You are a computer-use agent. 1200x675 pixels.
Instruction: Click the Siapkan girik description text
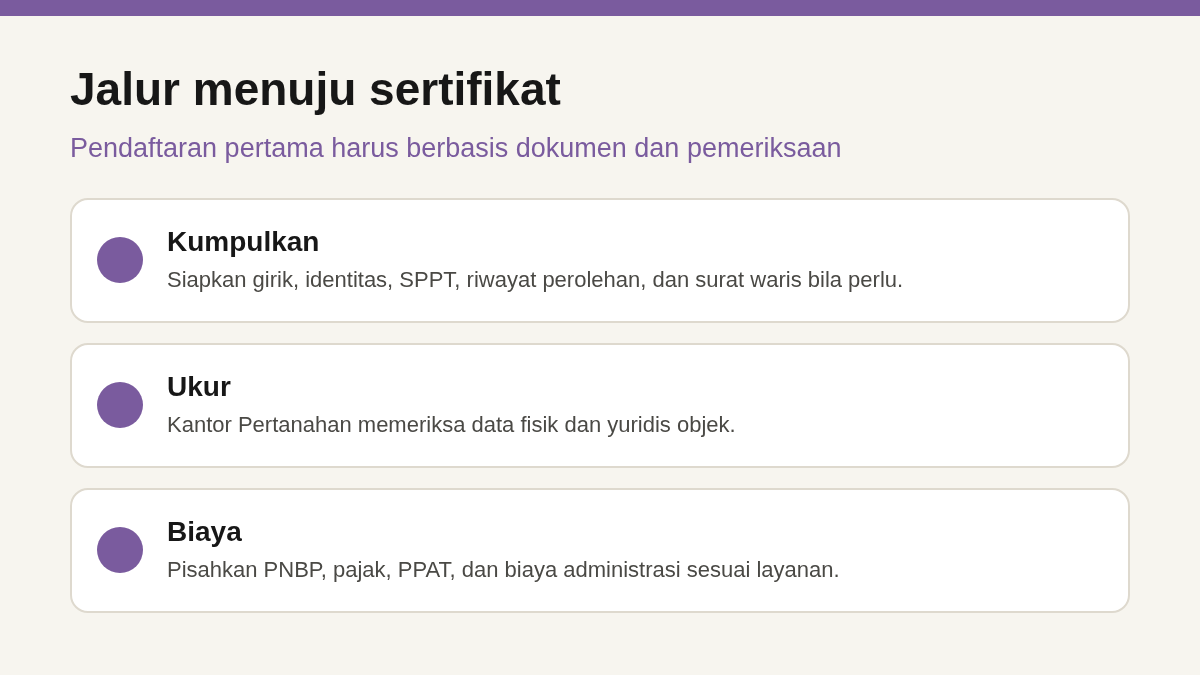pos(535,280)
